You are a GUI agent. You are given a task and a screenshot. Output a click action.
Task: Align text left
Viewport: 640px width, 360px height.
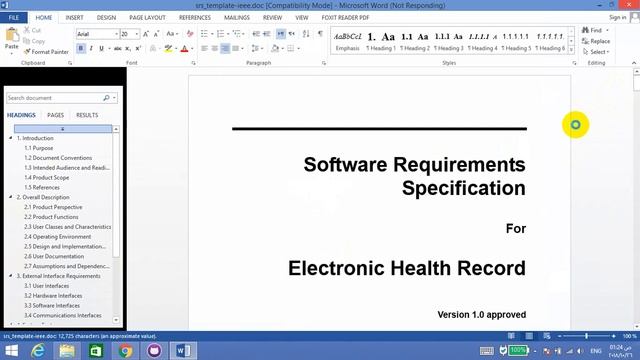coord(204,49)
